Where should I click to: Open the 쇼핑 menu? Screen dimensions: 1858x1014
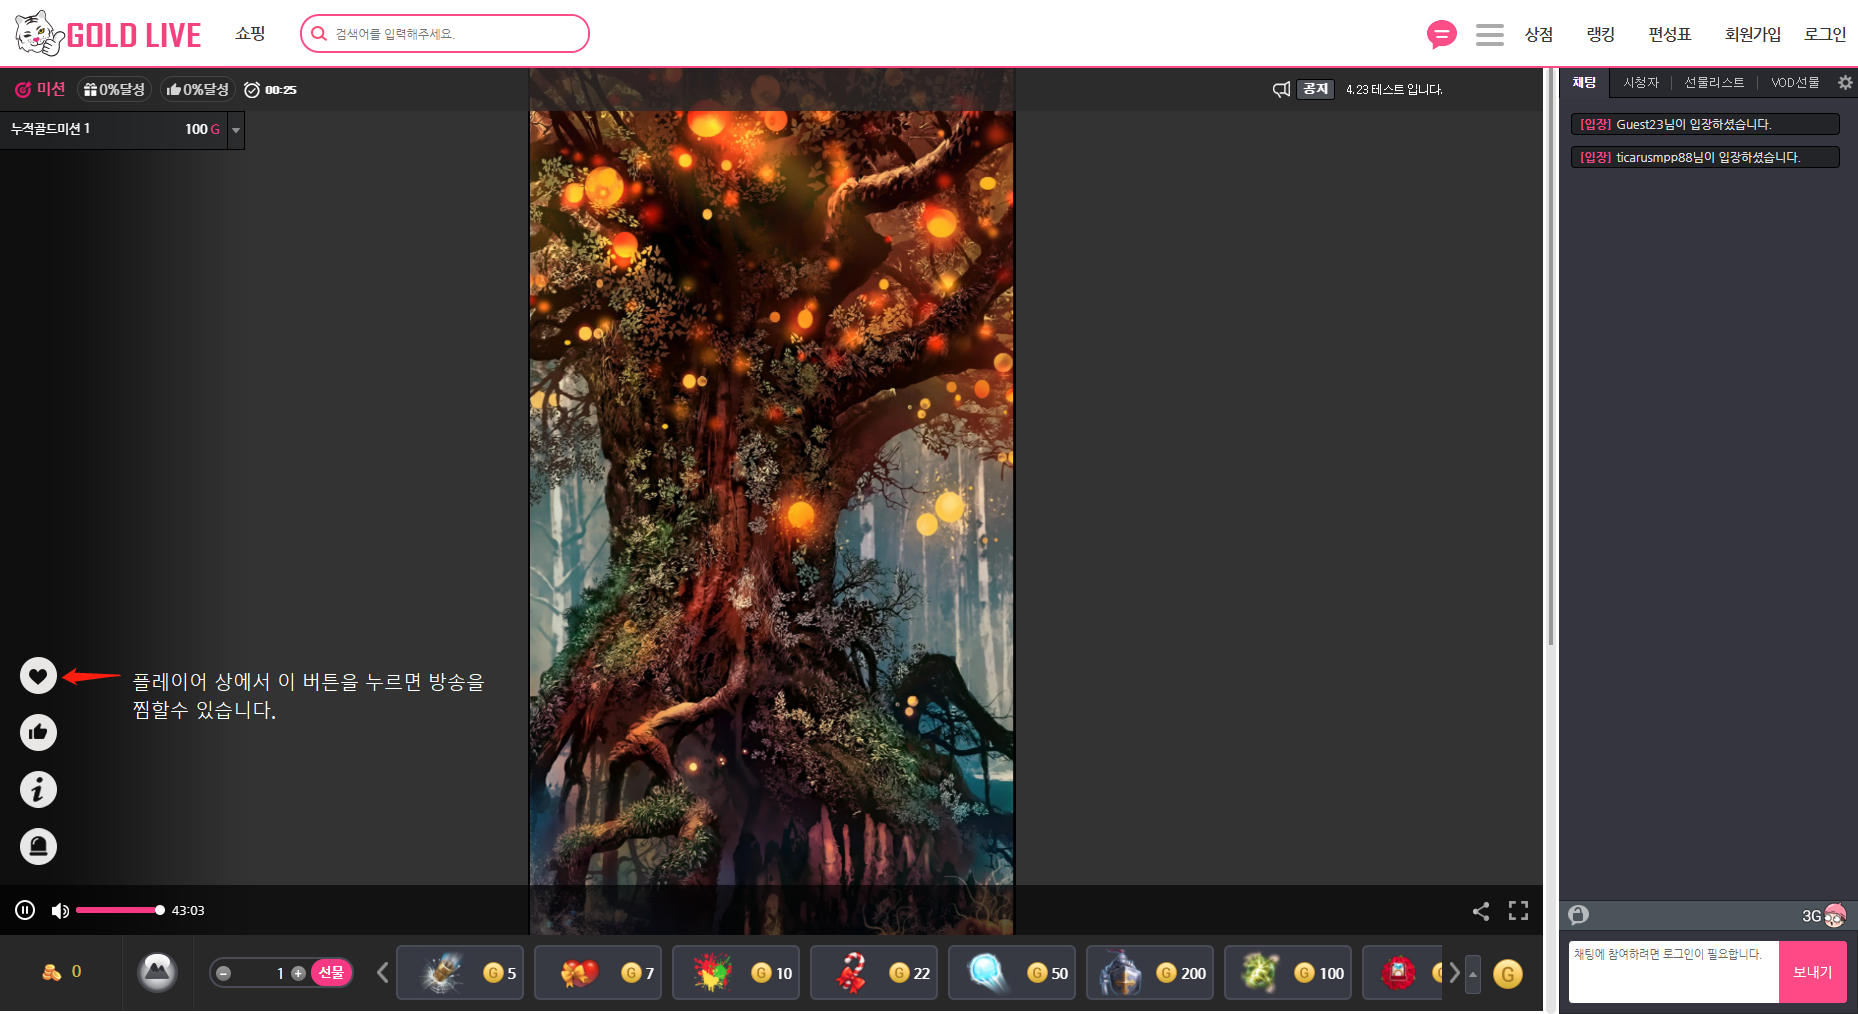coord(250,34)
